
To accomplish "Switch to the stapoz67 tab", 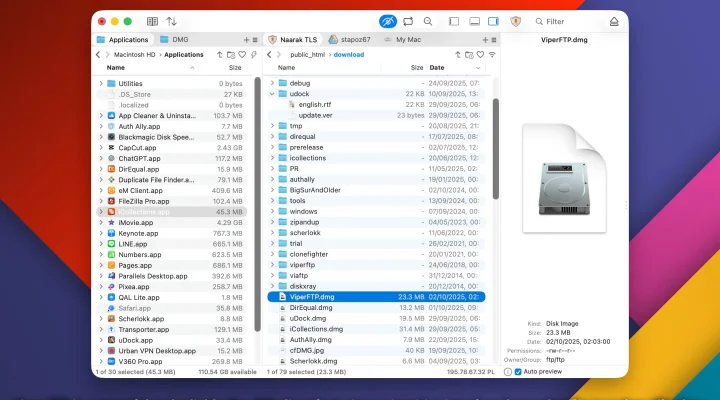I will [350, 39].
